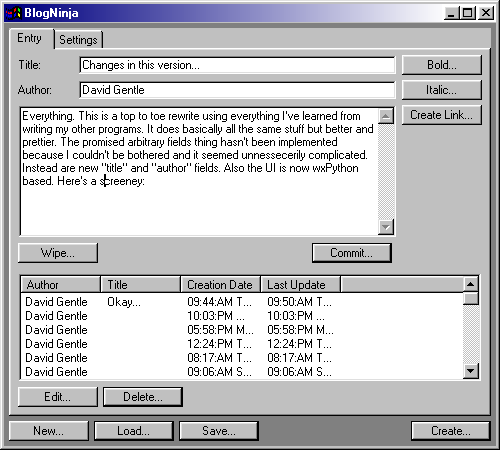Screen dimensions: 500x450
Task: Select the entry created at 12:24:PM
Action: point(242,344)
